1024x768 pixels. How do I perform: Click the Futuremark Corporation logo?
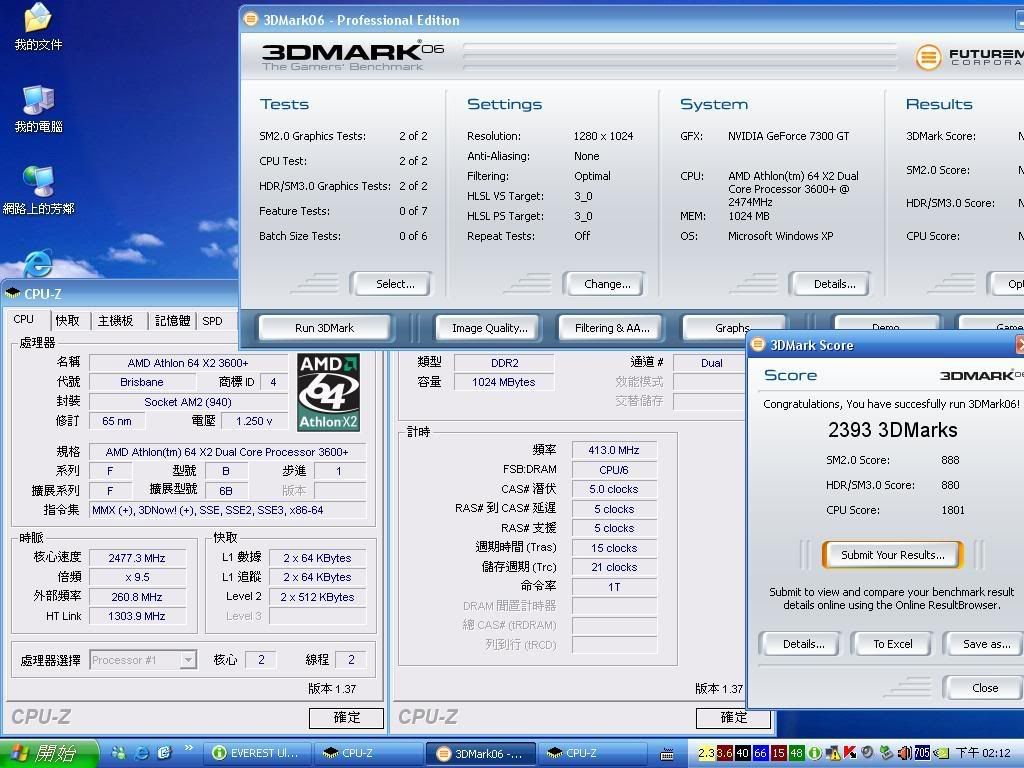(968, 57)
